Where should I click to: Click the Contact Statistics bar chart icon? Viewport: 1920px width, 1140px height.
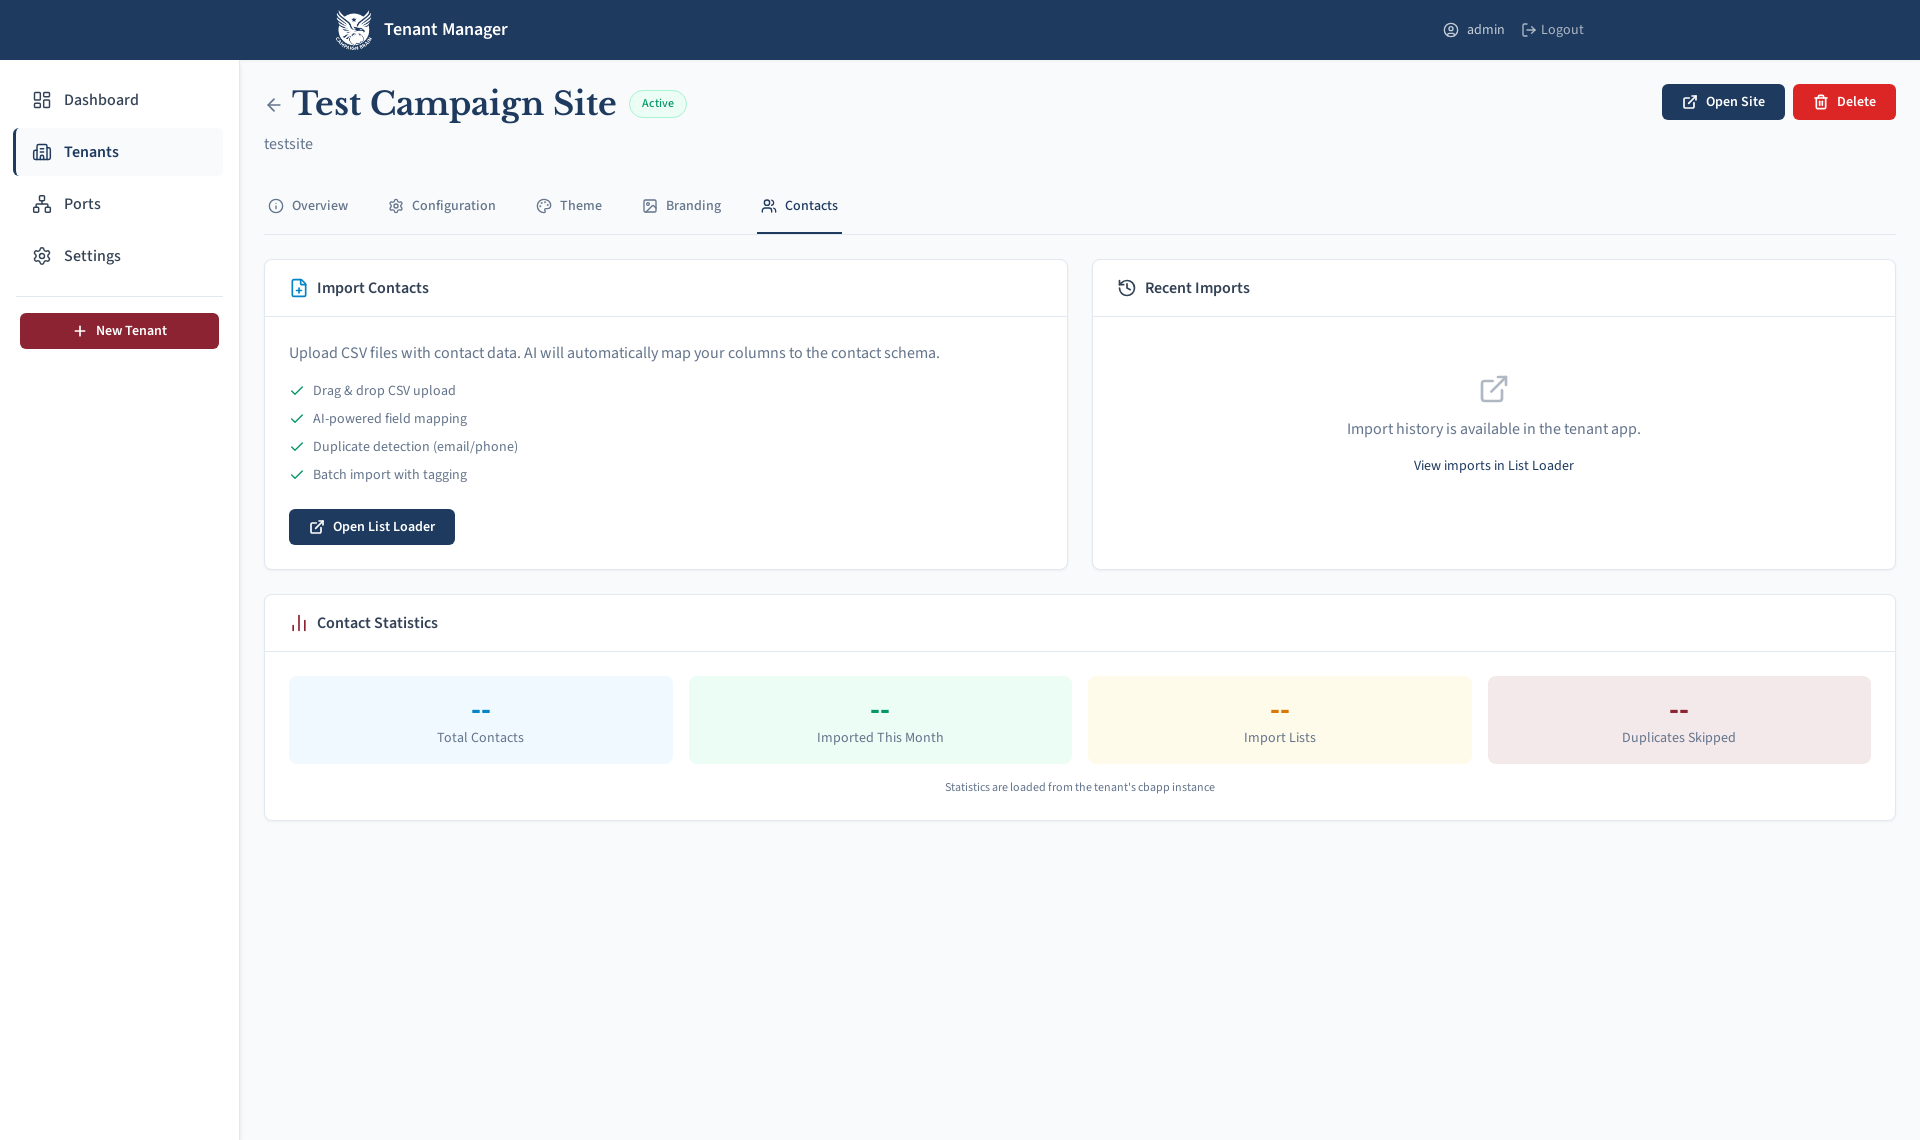pos(298,623)
